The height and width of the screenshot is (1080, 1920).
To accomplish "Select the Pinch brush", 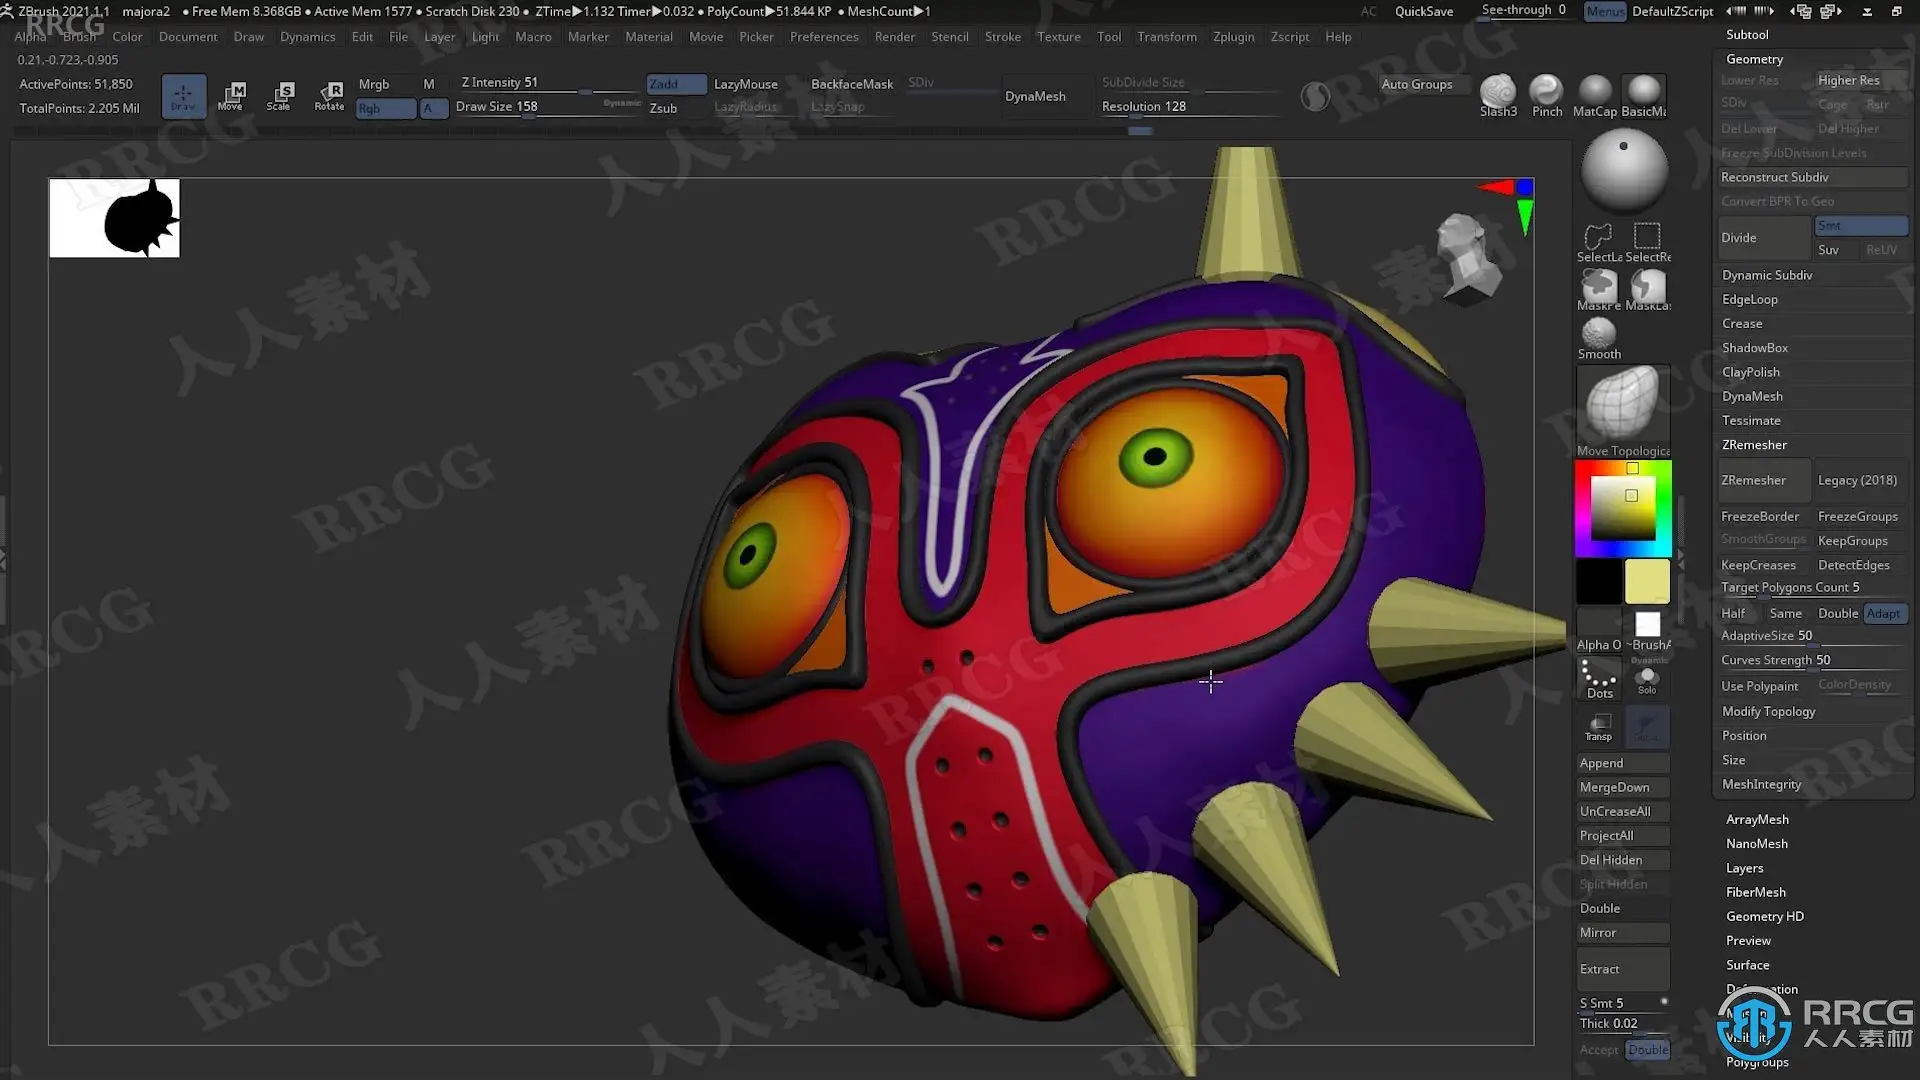I will click(1546, 96).
